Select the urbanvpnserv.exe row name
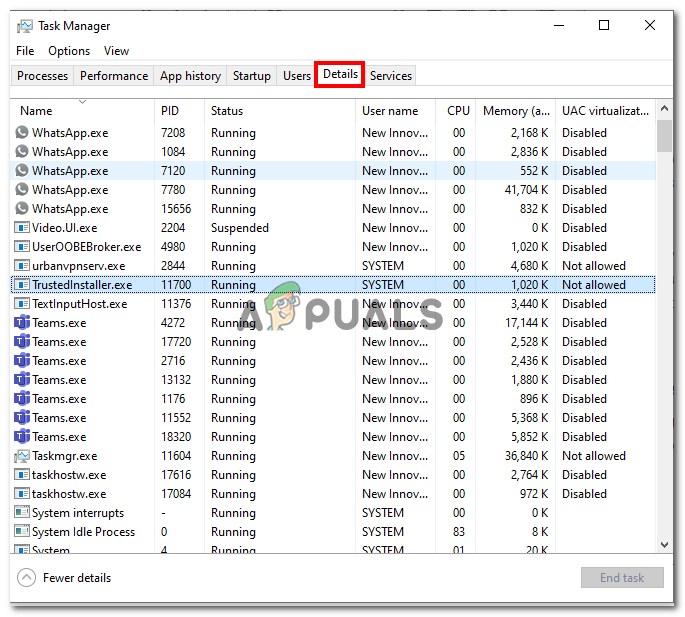 pyautogui.click(x=78, y=266)
